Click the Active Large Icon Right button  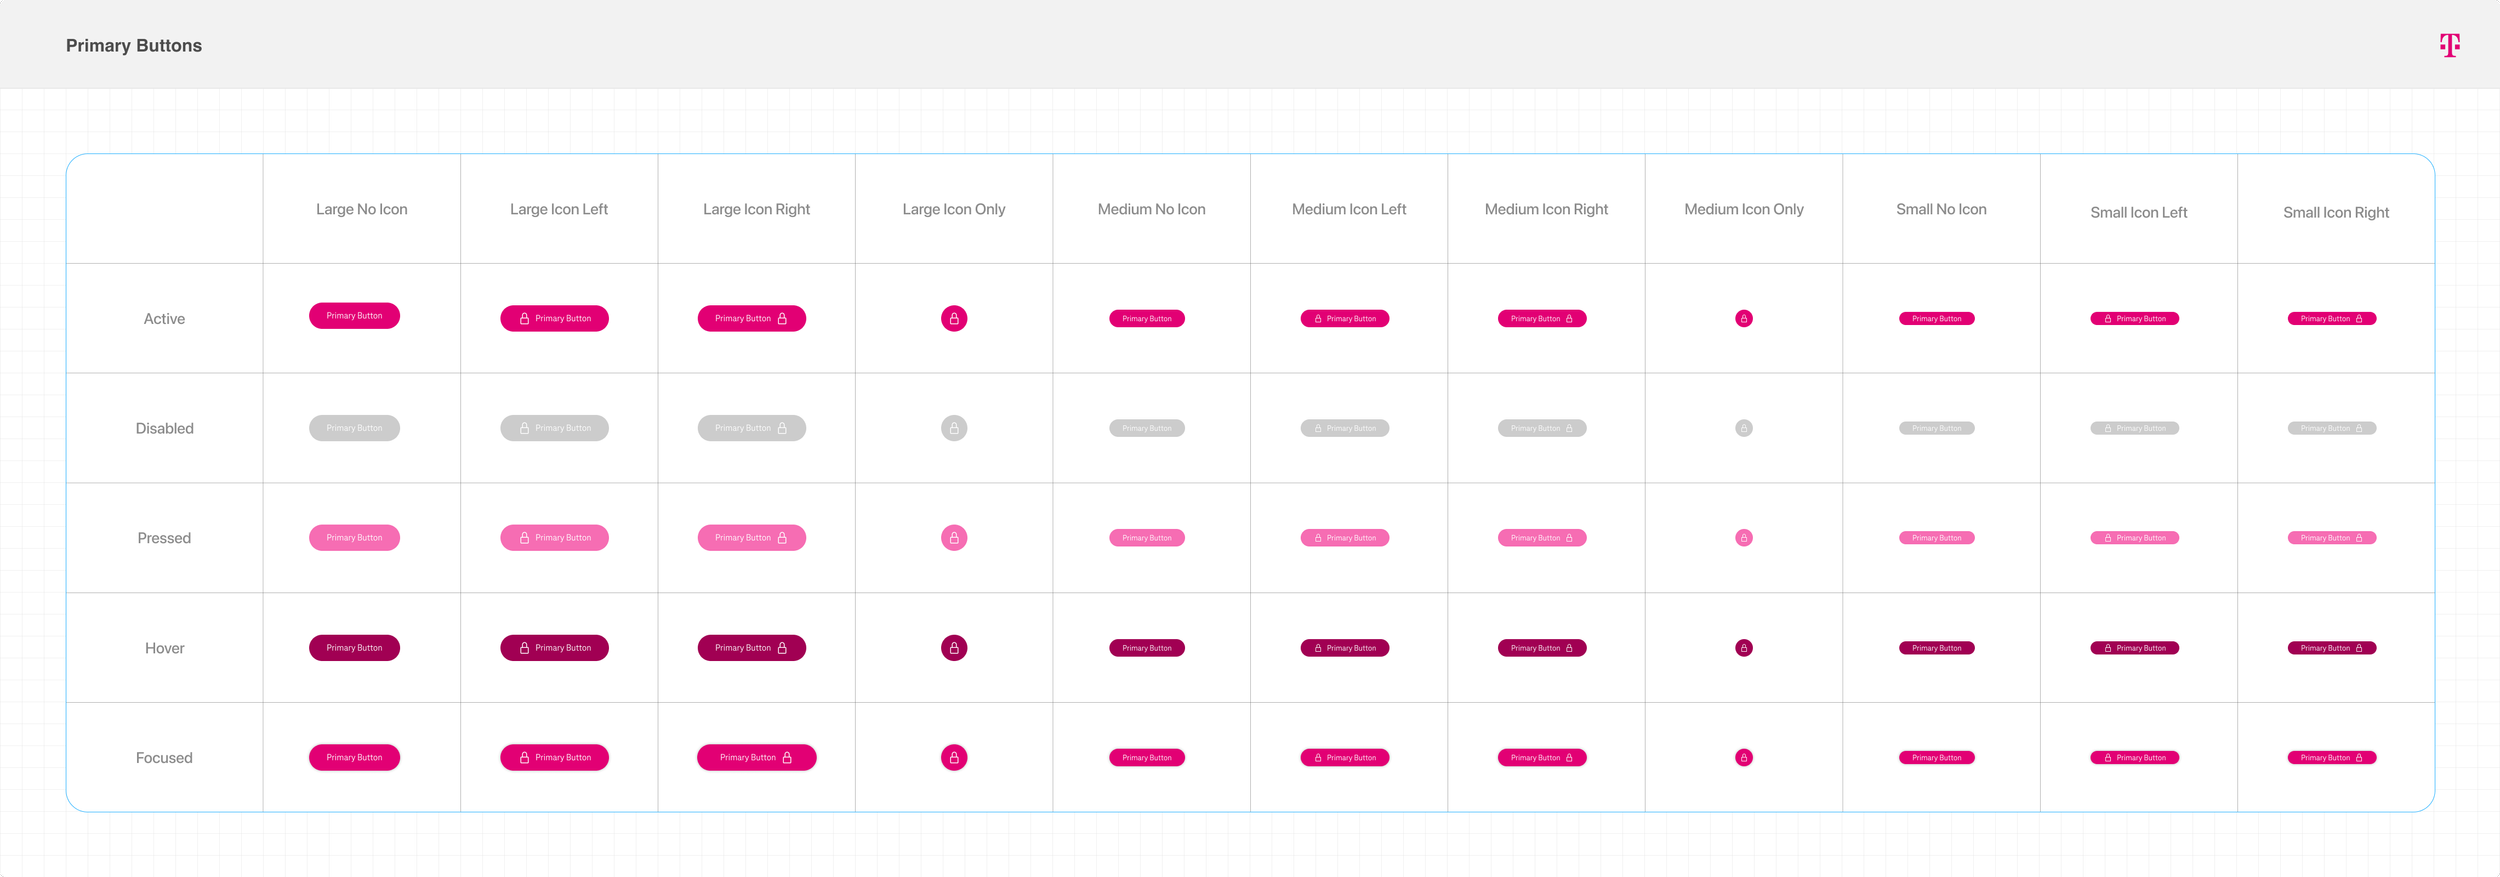point(752,318)
